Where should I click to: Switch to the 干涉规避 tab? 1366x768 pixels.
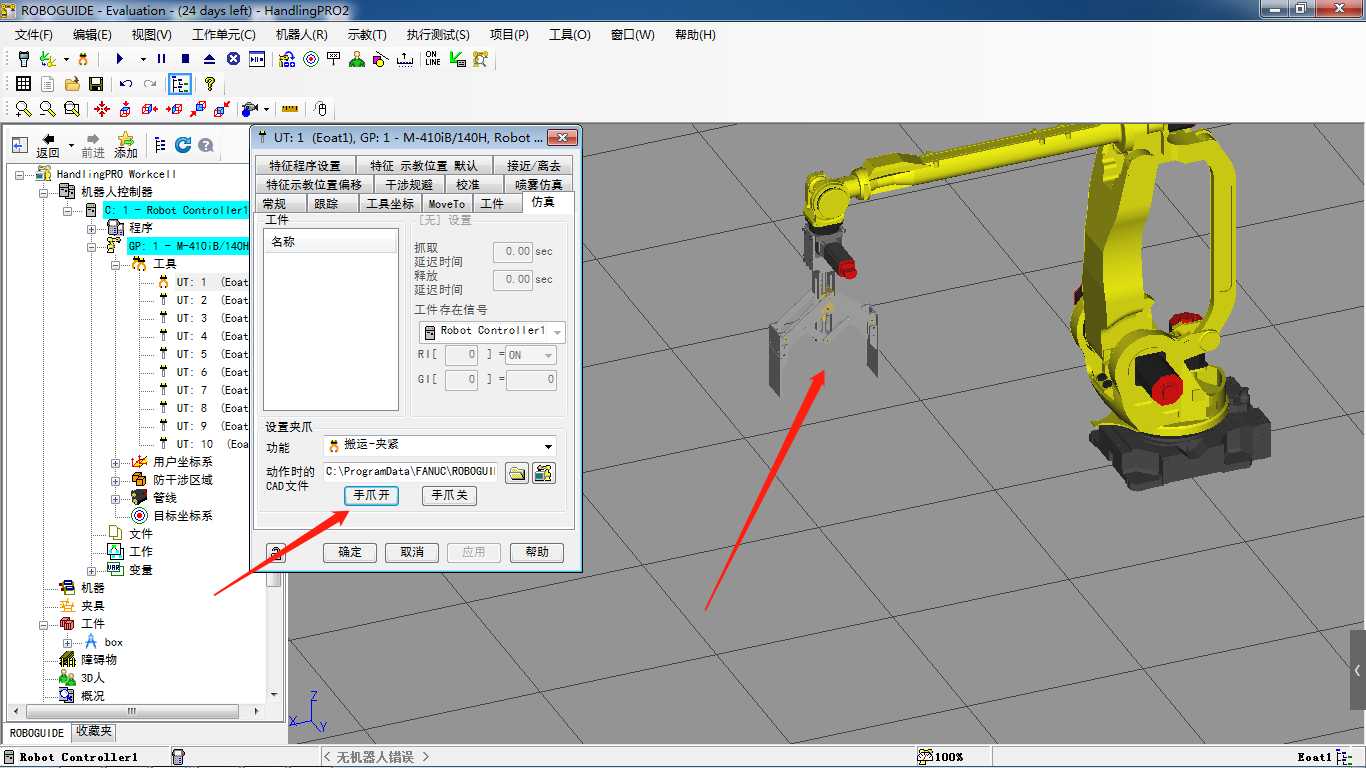coord(409,185)
